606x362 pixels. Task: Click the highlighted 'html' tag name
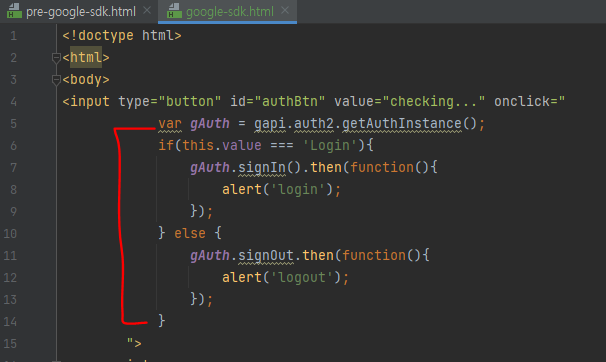(86, 58)
